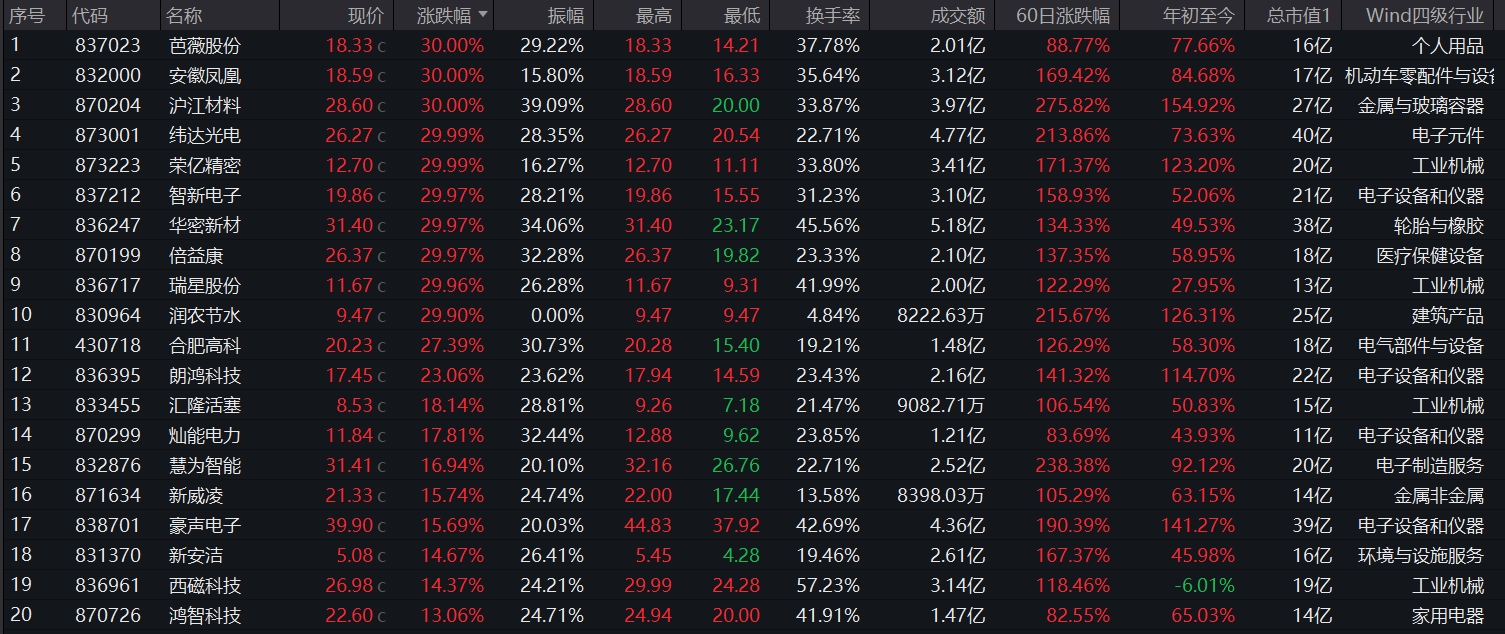Select the 154.92% year-to-date cell
Screen dimensions: 1505x634
coord(1198,105)
